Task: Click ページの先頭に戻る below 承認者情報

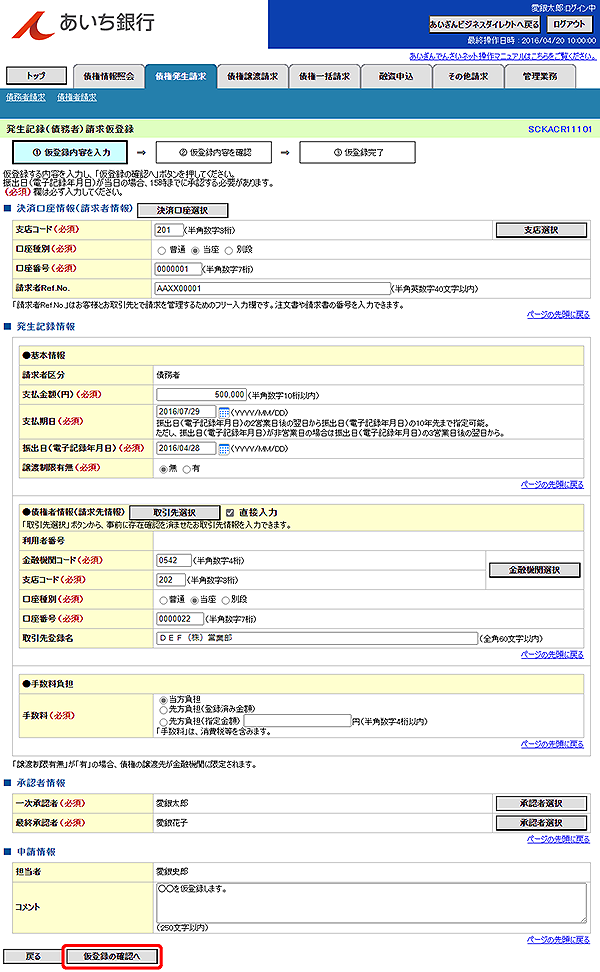Action: (x=558, y=839)
